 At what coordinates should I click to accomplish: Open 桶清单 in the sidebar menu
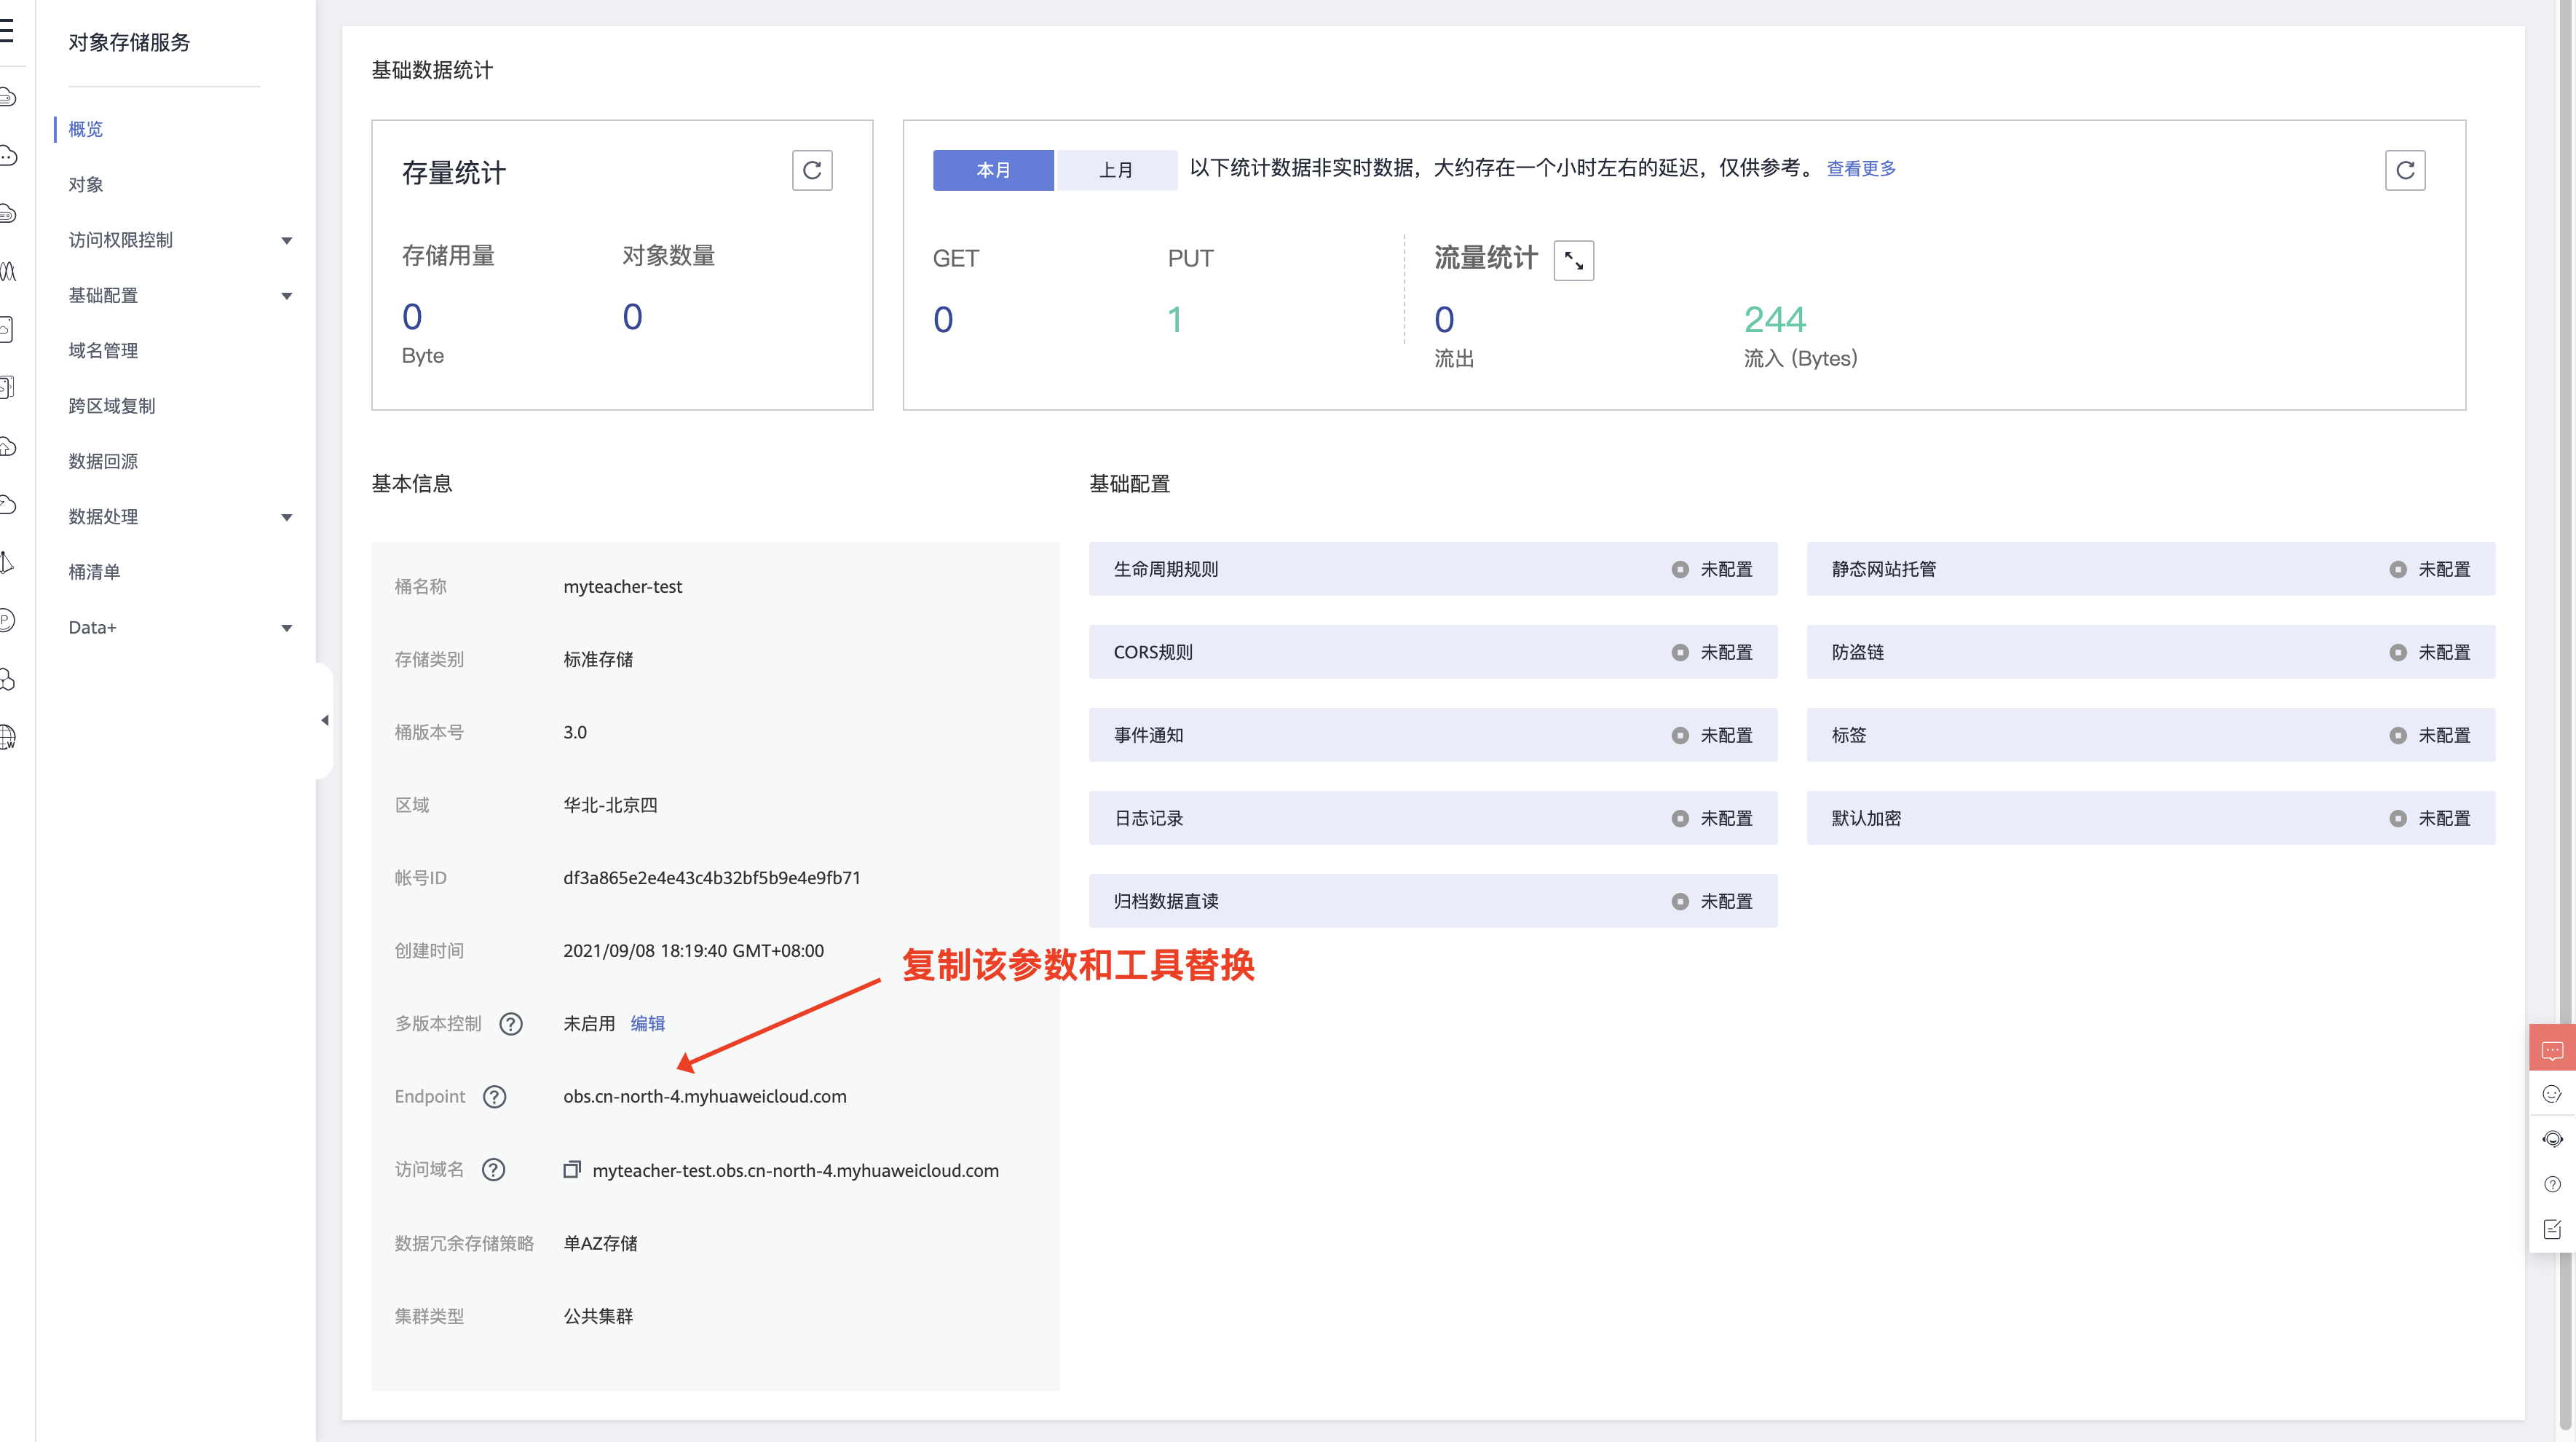point(95,571)
